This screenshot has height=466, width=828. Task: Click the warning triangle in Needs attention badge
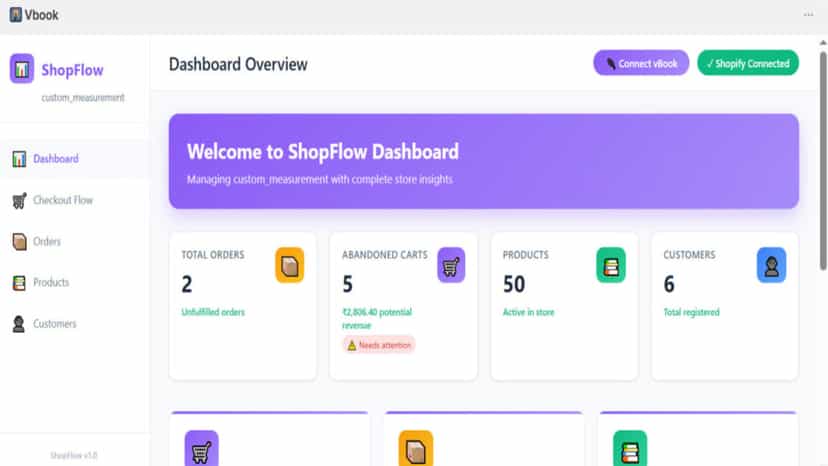coord(352,346)
